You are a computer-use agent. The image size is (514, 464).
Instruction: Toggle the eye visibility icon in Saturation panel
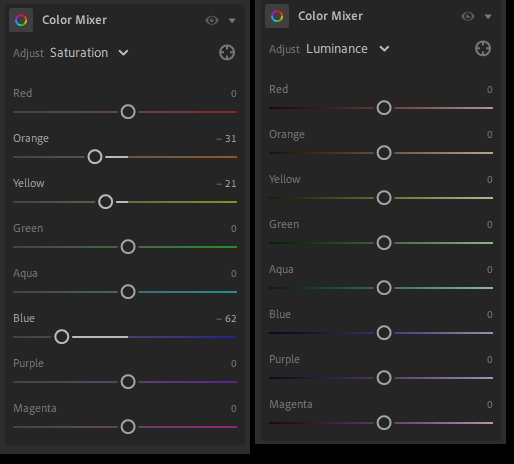click(x=212, y=20)
